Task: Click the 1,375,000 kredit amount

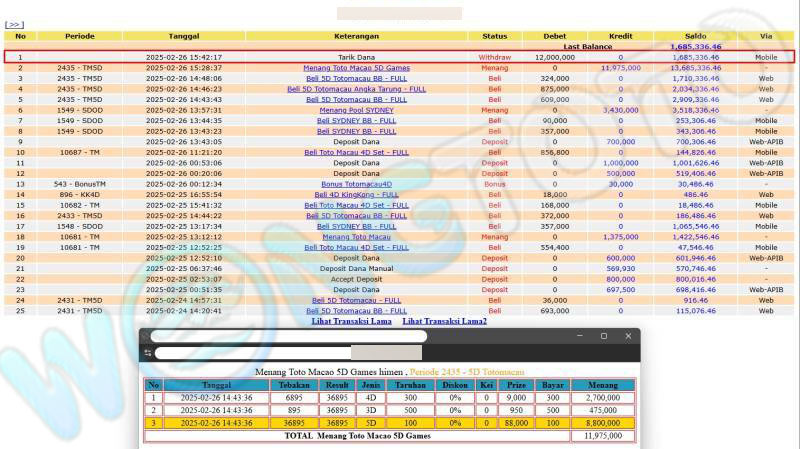Action: [620, 237]
